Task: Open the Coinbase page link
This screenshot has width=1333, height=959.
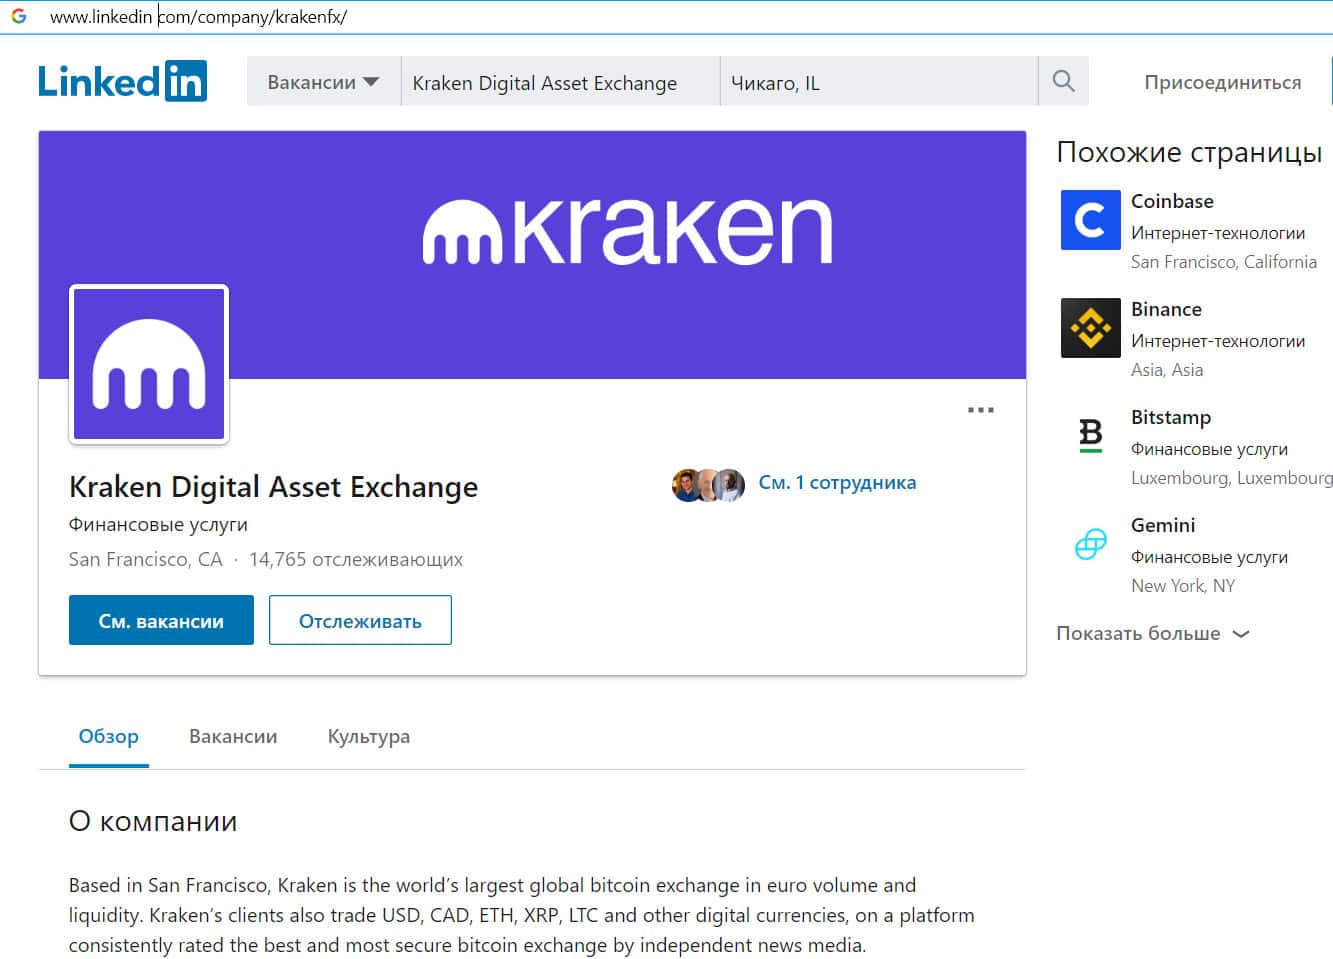Action: [1172, 201]
